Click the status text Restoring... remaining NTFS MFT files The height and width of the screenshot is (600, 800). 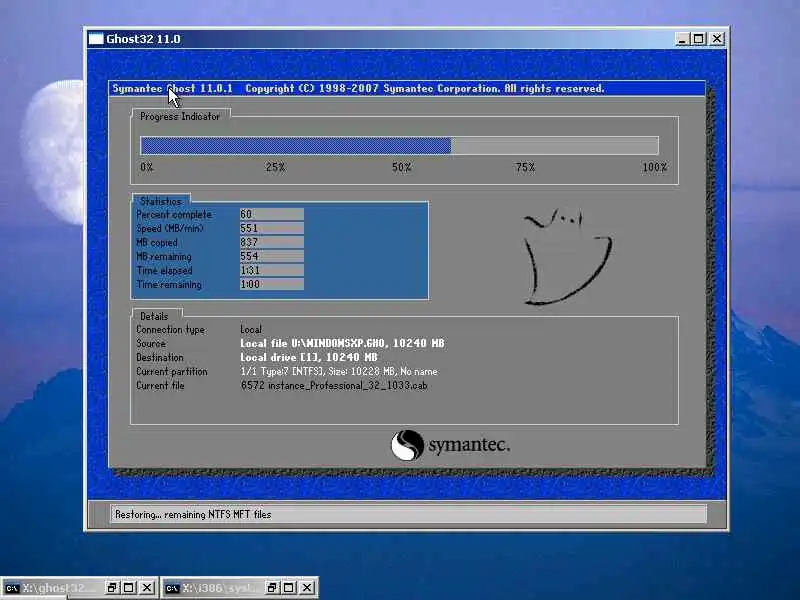pos(193,514)
